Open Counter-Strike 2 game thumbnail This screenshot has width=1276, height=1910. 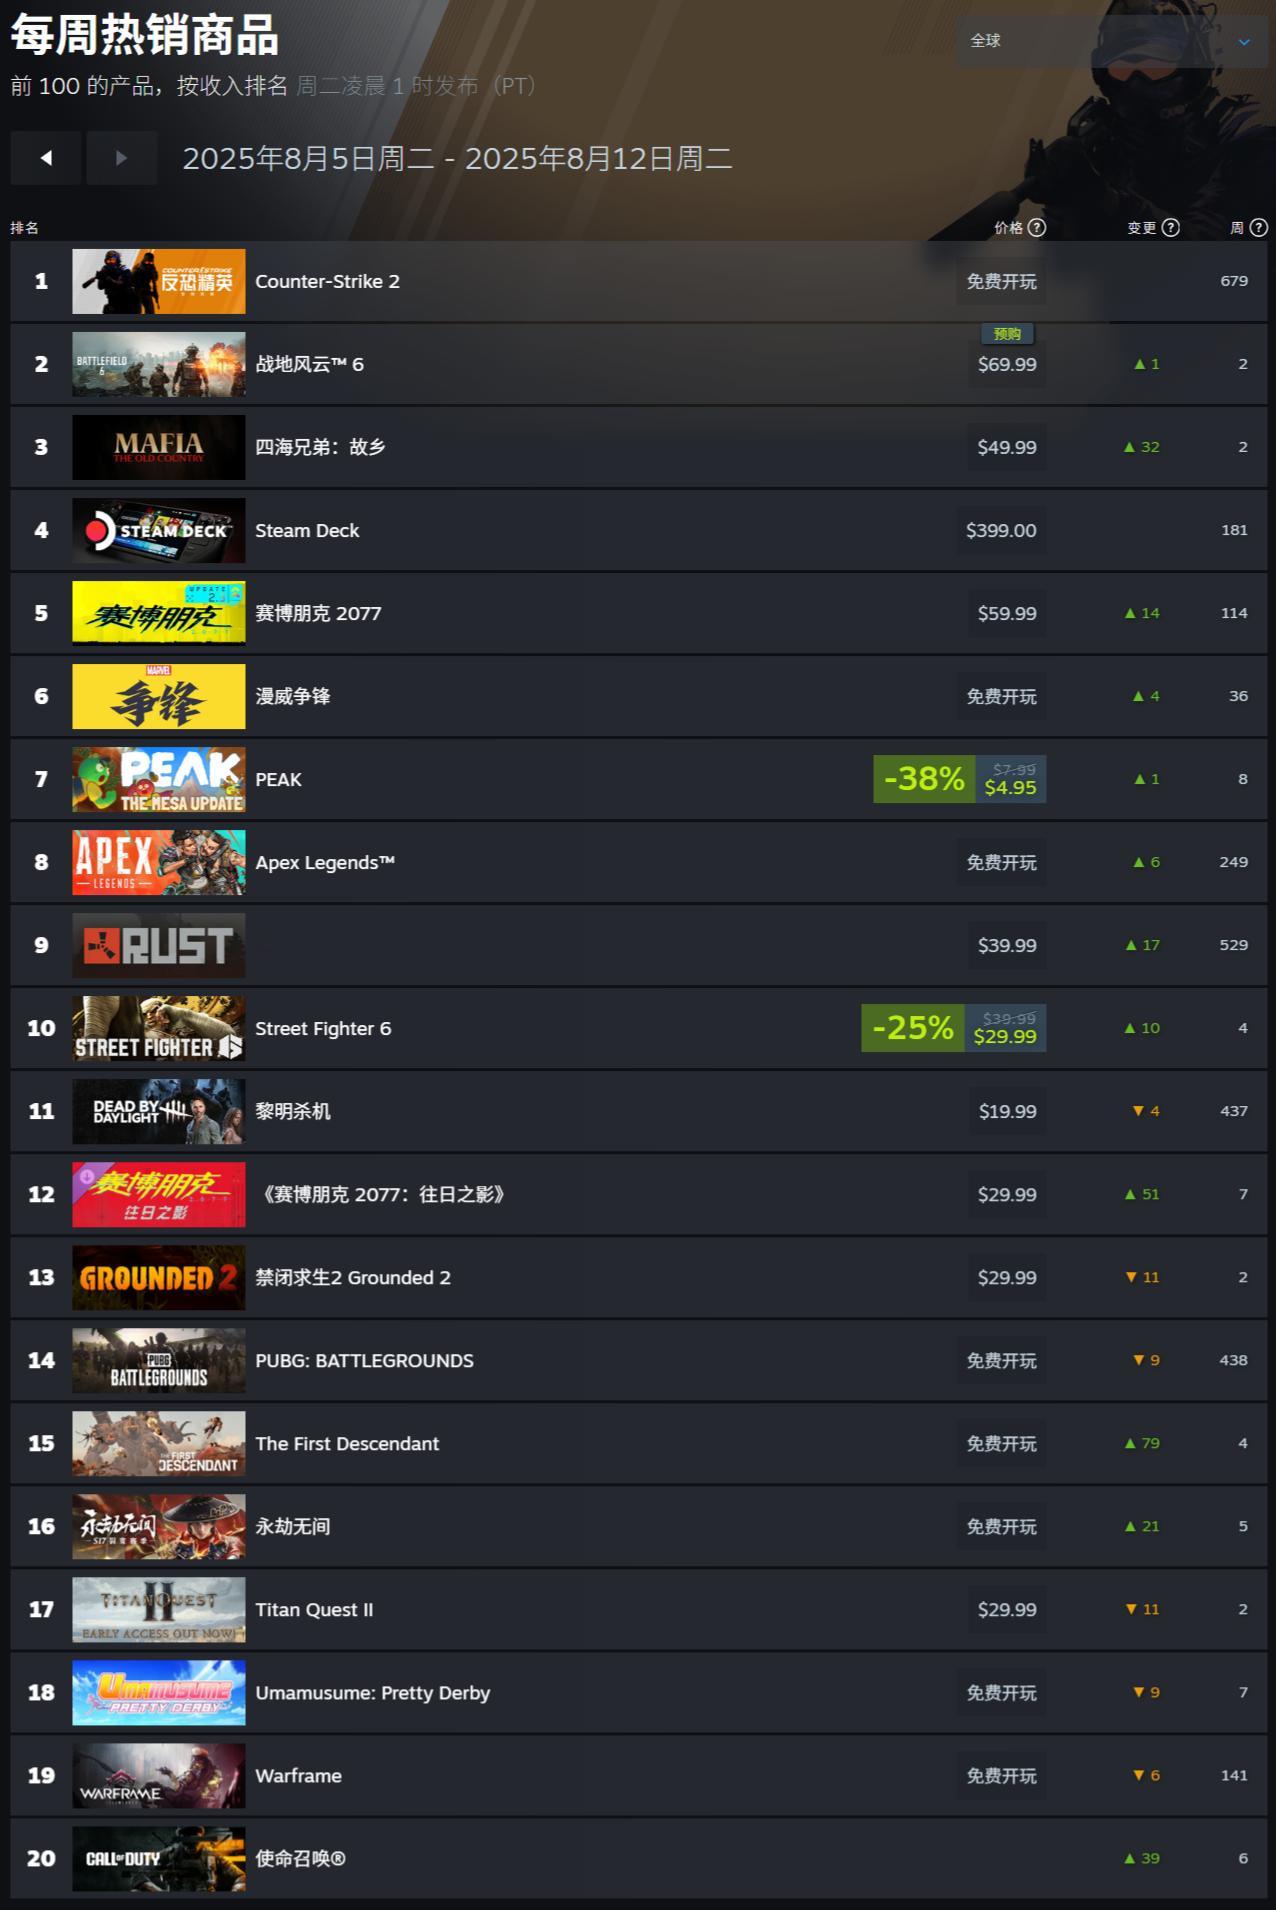pyautogui.click(x=159, y=281)
